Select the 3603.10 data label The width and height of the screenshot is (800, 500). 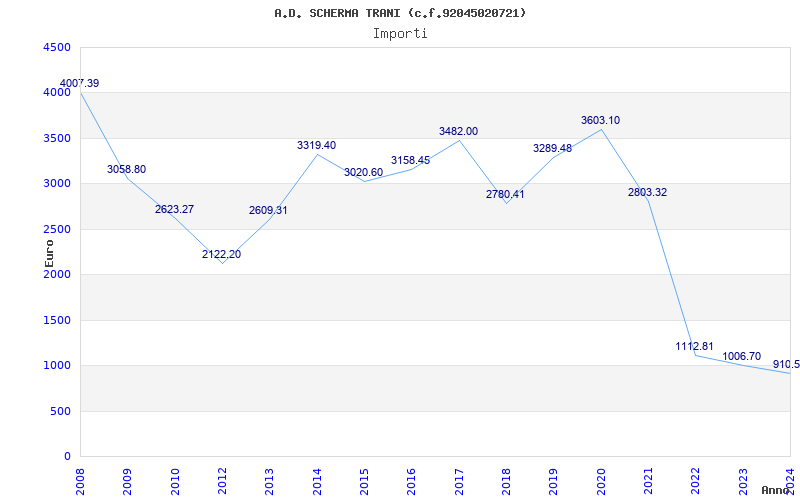(601, 120)
